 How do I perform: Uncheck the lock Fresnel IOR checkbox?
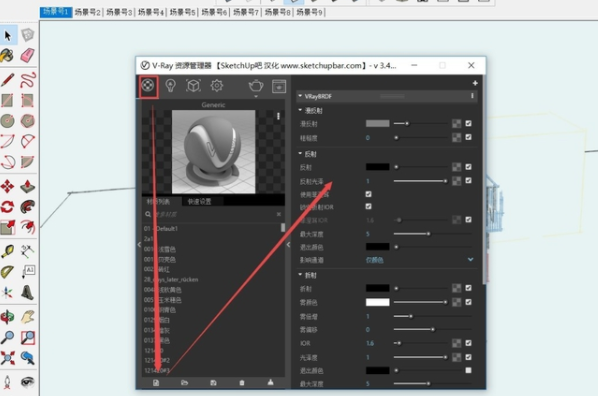tap(368, 206)
